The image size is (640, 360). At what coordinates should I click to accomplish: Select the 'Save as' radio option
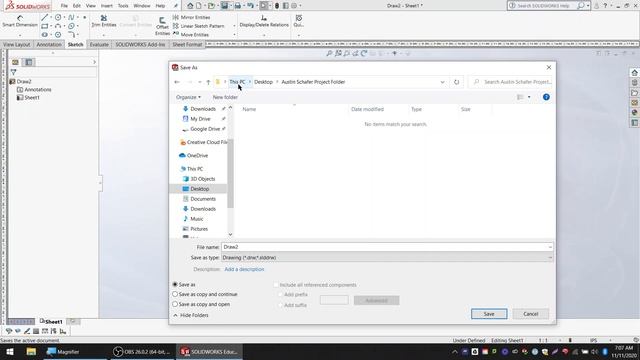tap(175, 284)
